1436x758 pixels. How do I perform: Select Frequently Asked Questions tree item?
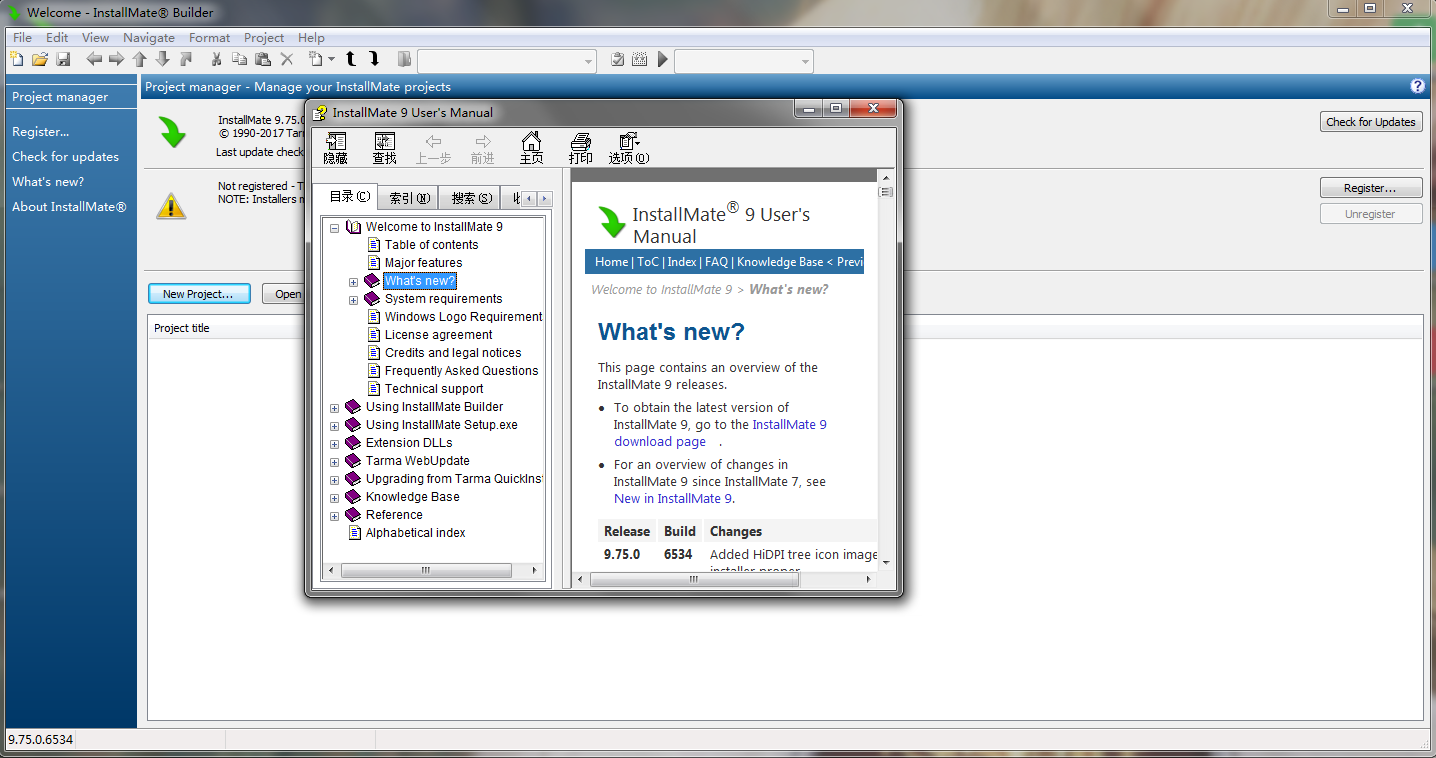point(461,371)
